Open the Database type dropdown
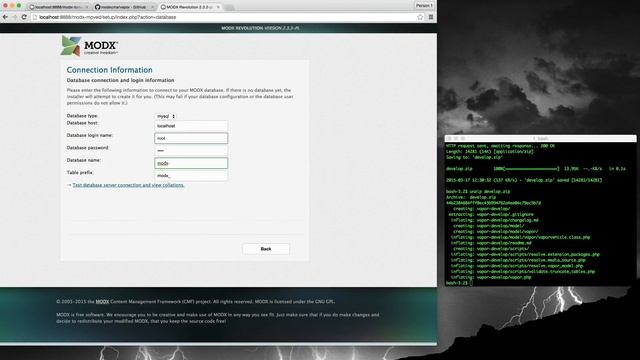This screenshot has height=360, width=640. pos(165,116)
